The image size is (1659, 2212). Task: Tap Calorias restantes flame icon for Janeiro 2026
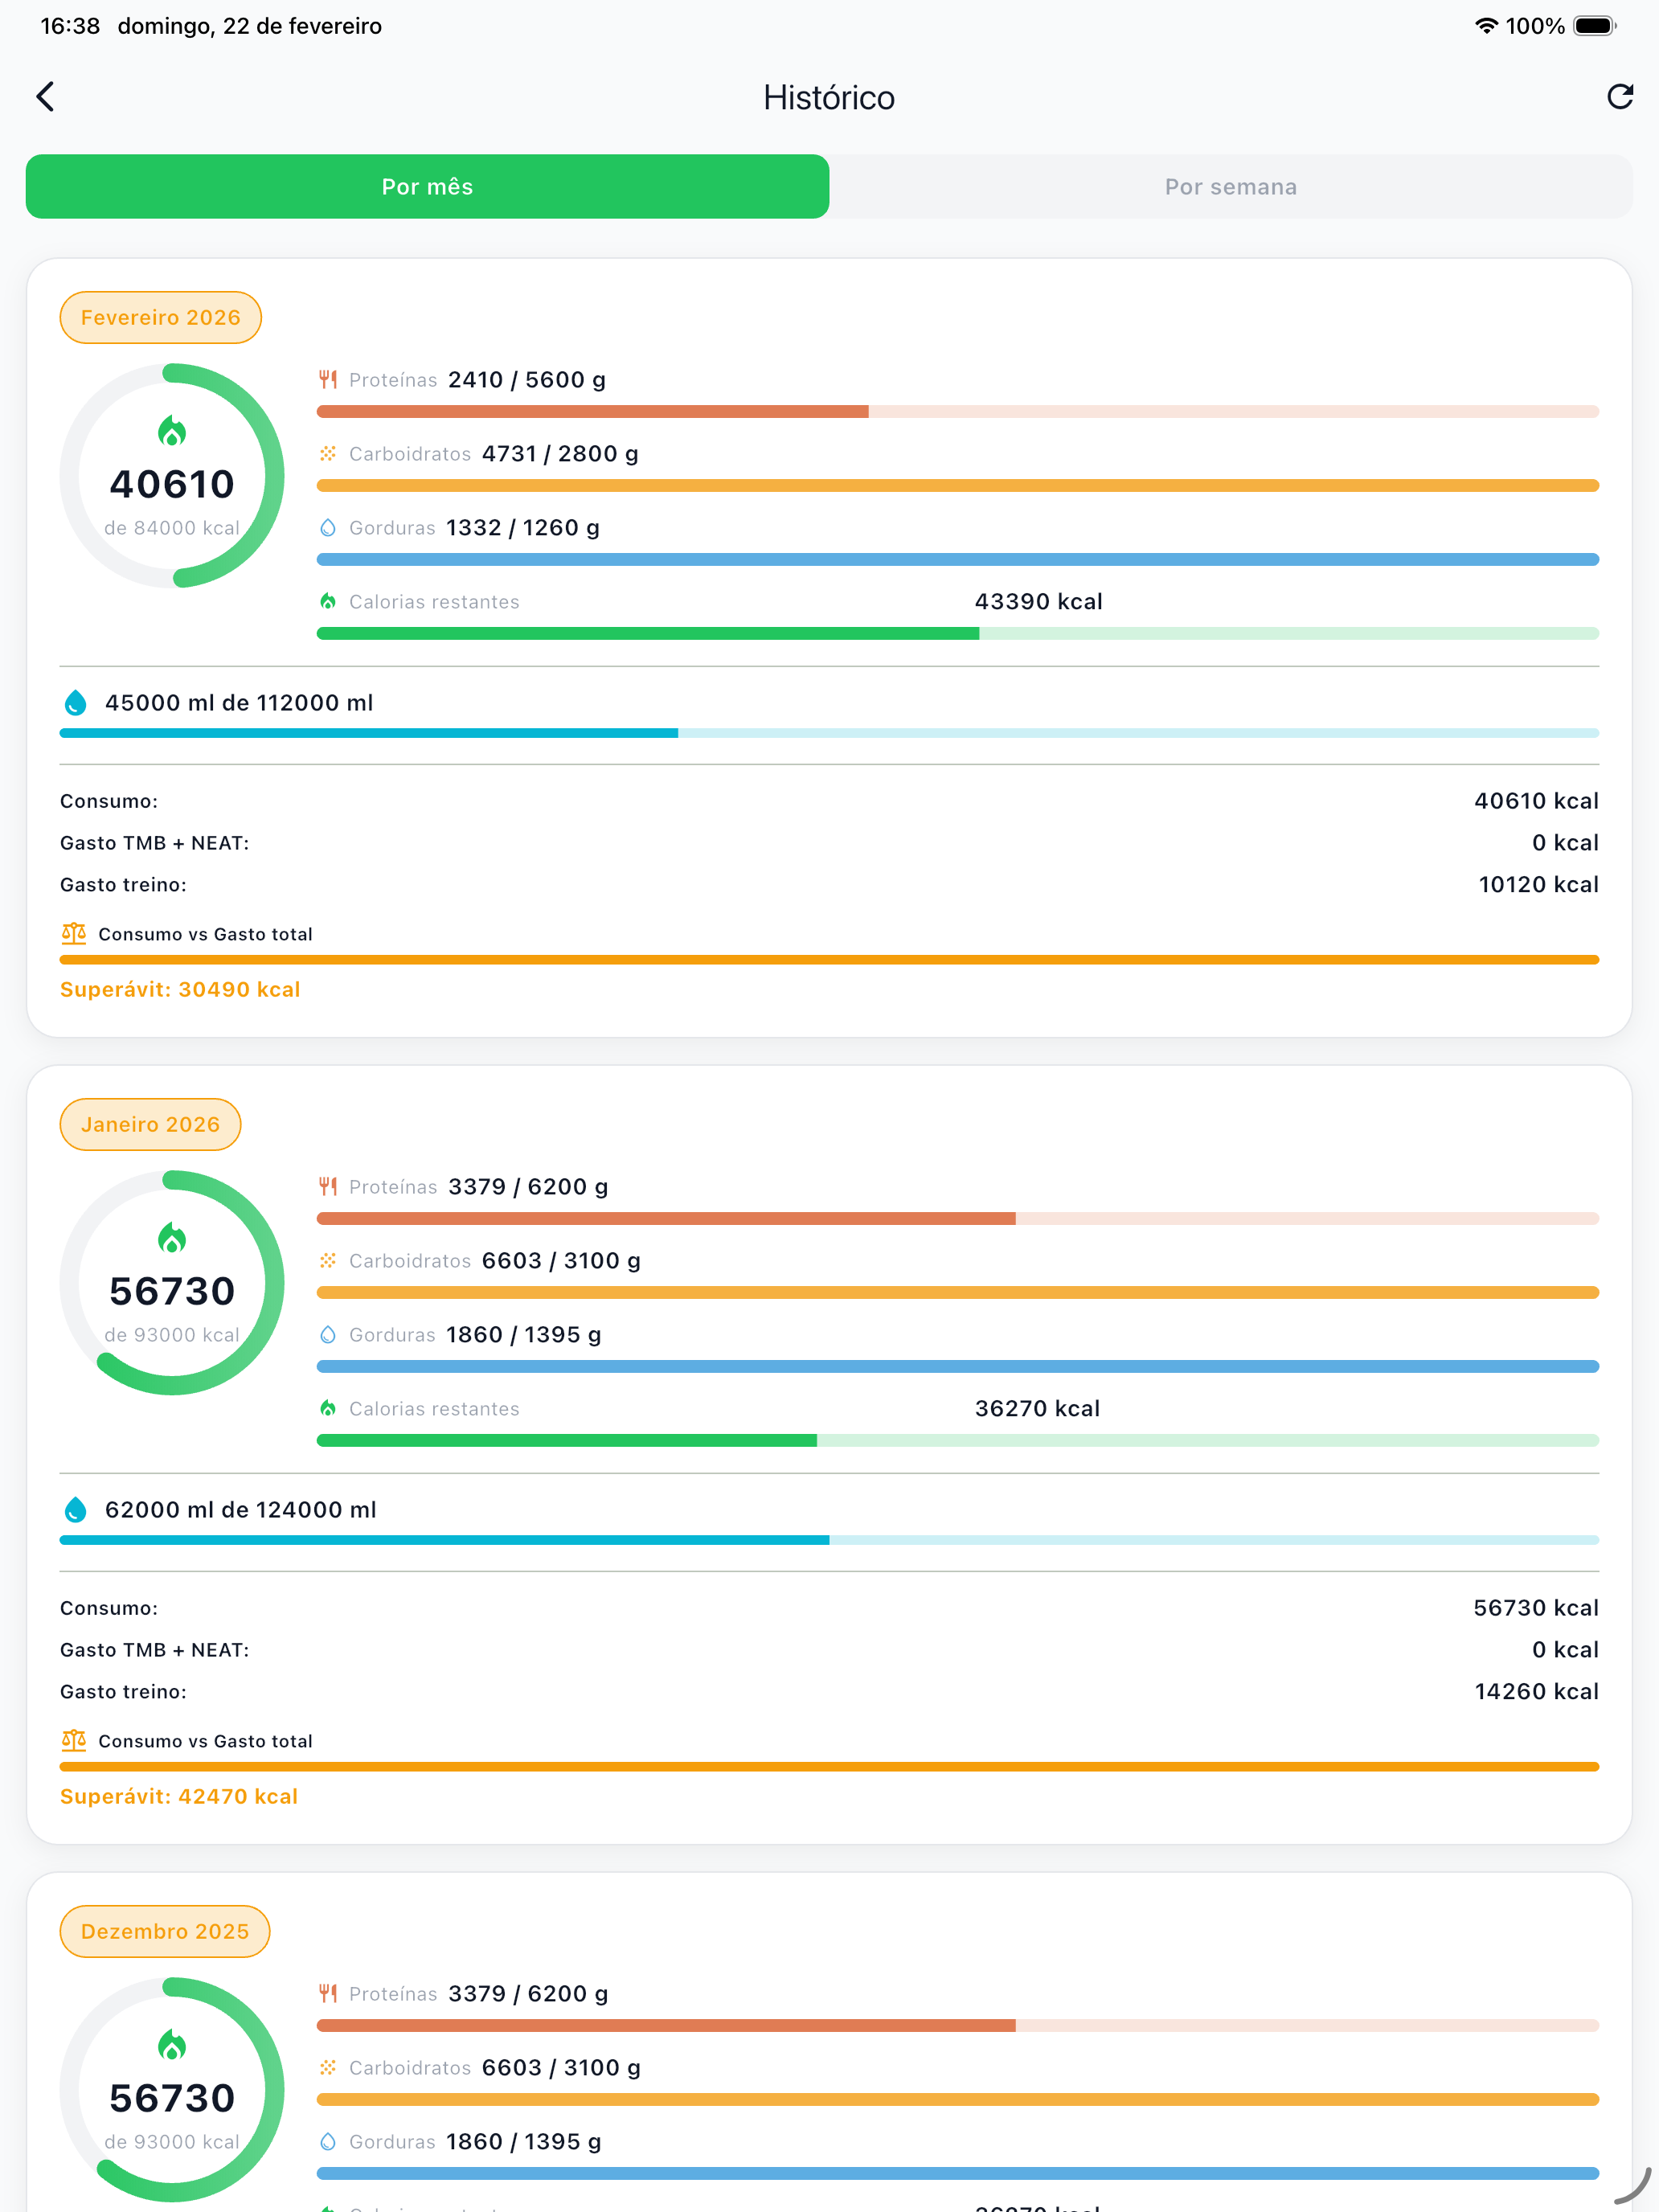[x=328, y=1408]
